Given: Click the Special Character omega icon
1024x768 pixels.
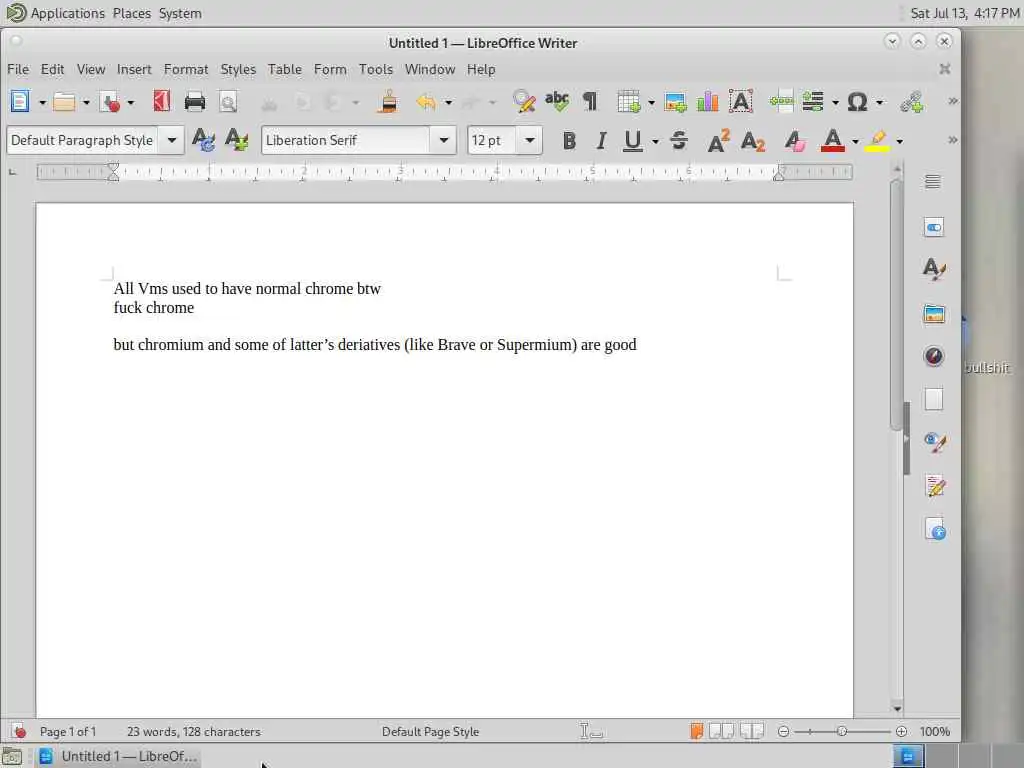Looking at the screenshot, I should 857,102.
